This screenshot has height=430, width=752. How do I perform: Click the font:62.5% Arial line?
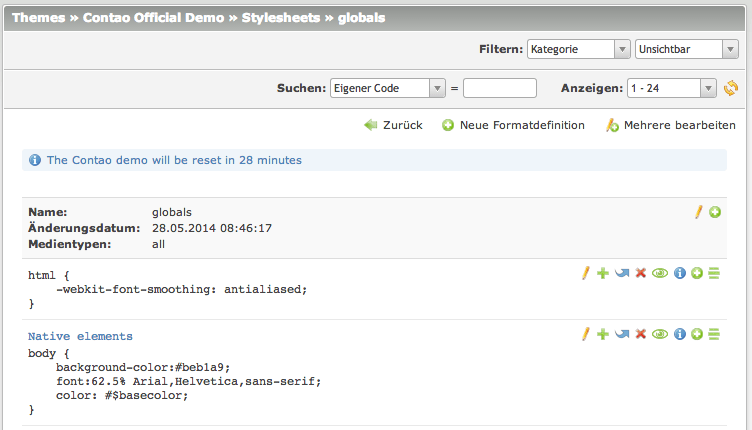point(188,381)
